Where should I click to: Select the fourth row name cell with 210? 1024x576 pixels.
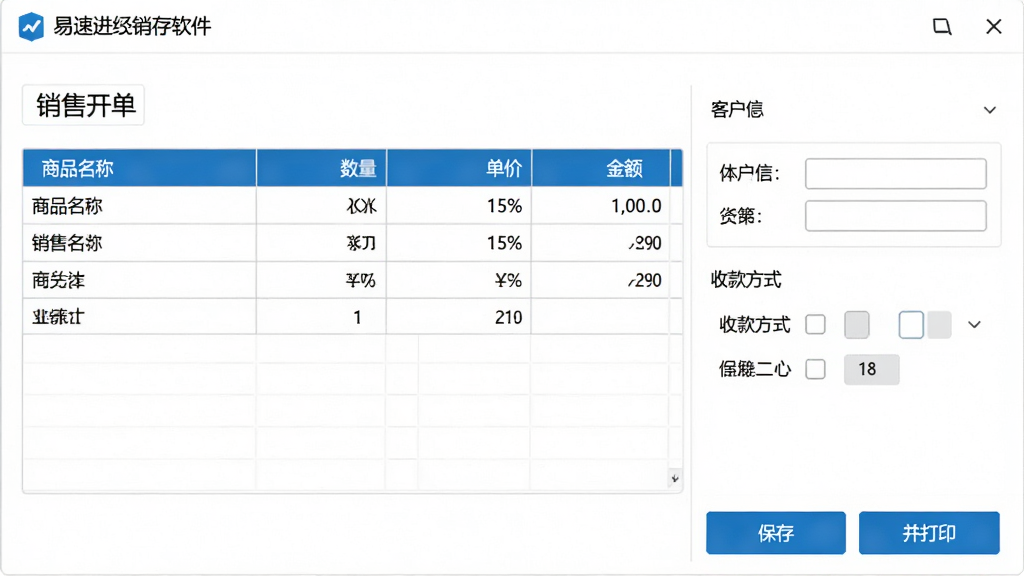click(140, 317)
